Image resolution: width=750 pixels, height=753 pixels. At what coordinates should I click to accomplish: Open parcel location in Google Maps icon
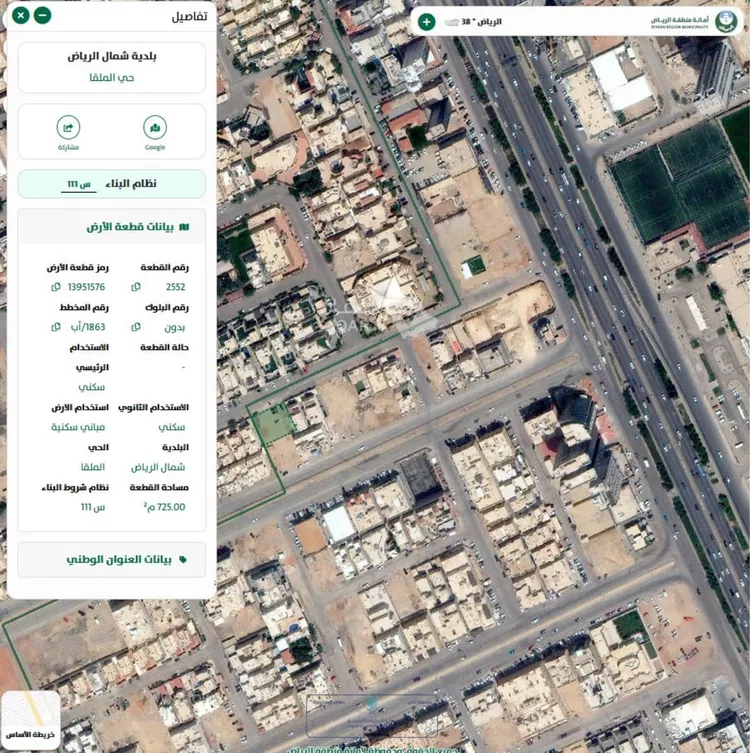click(x=155, y=128)
